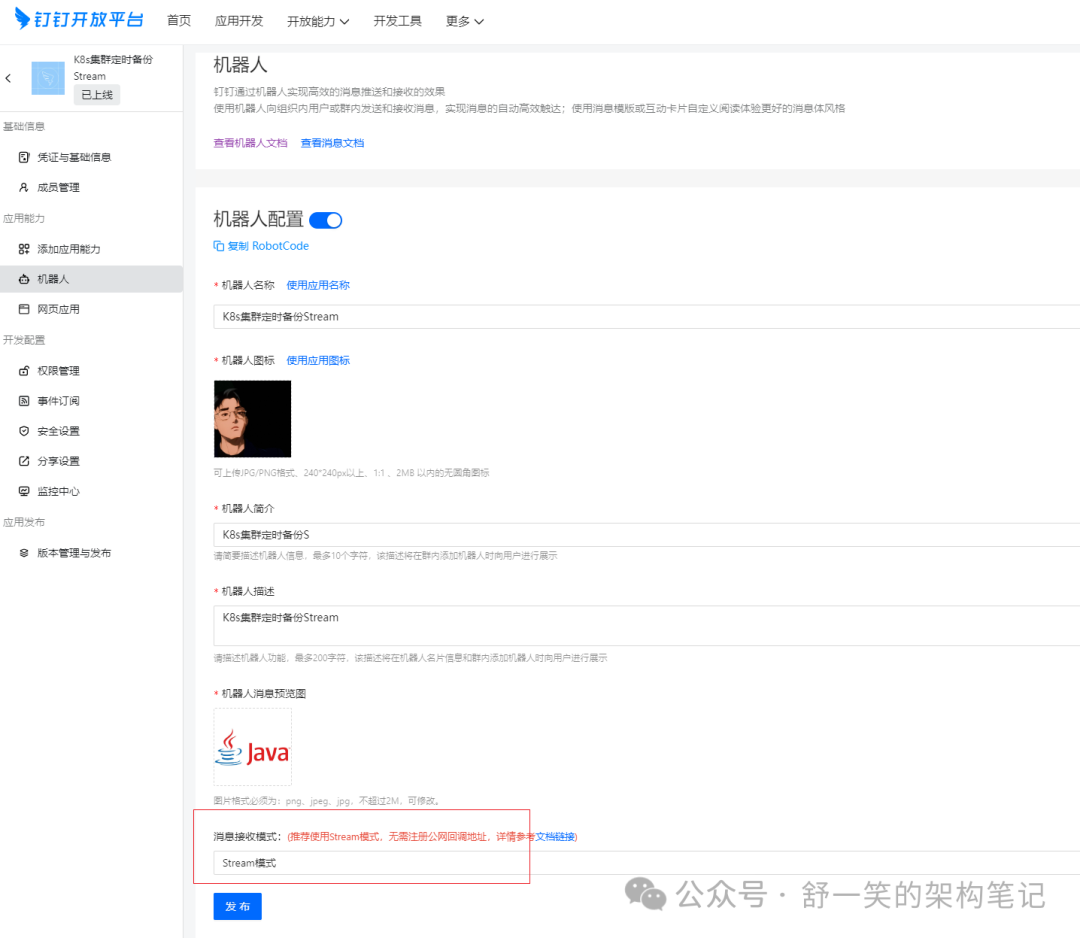This screenshot has height=938, width=1080.
Task: Open the 首页 nav item
Action: coord(179,21)
